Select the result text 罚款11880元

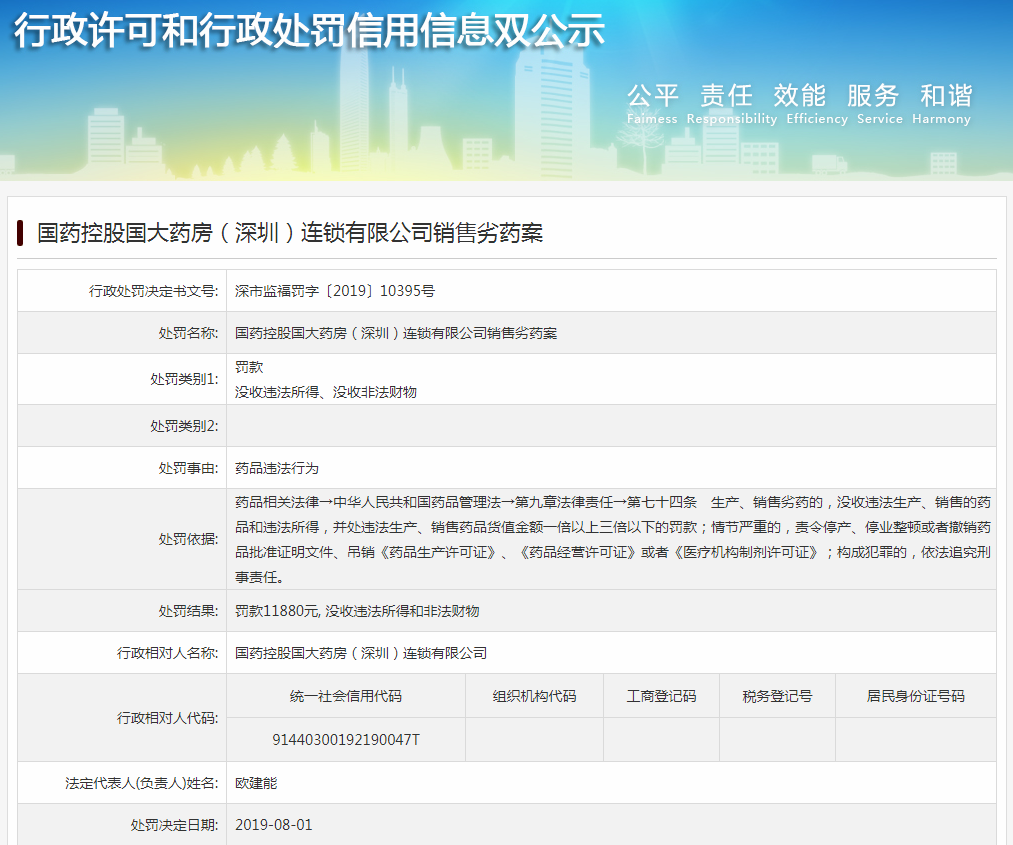pyautogui.click(x=277, y=610)
